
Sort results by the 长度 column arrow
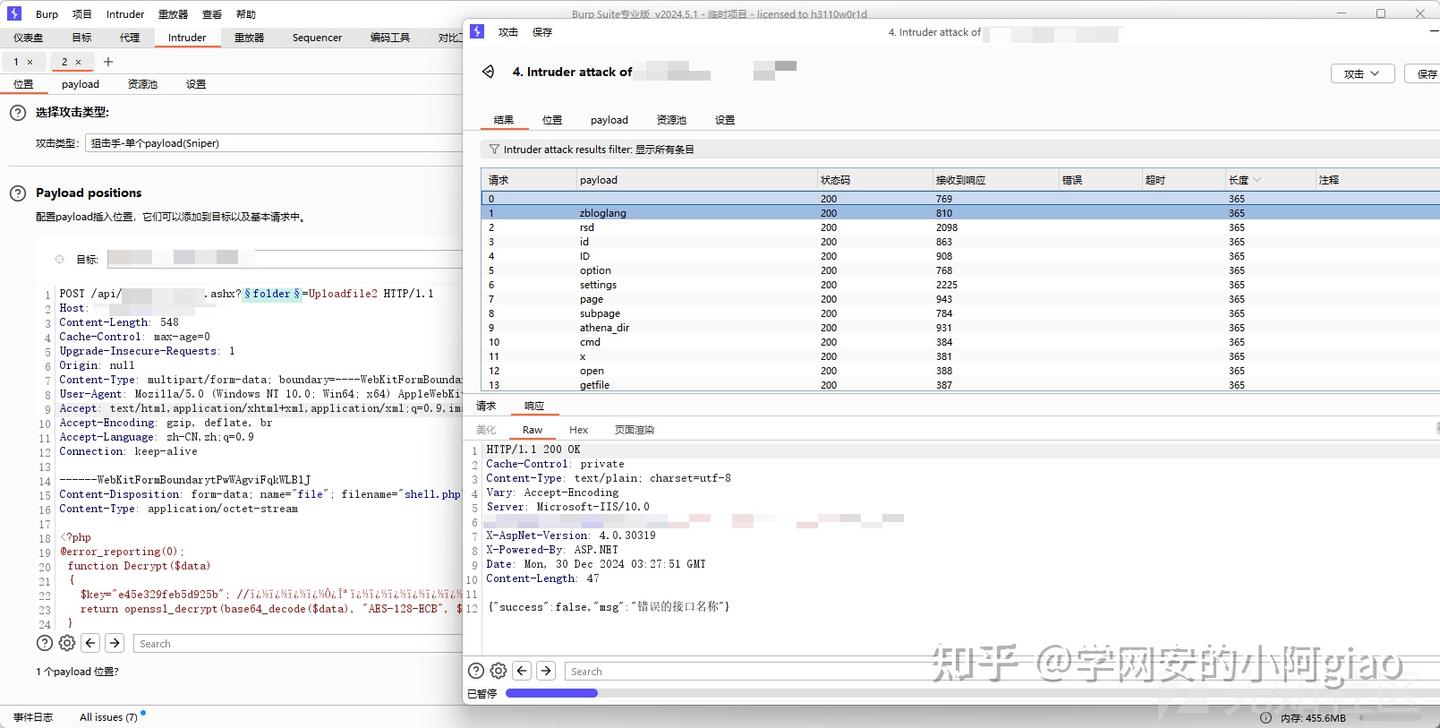point(1257,180)
